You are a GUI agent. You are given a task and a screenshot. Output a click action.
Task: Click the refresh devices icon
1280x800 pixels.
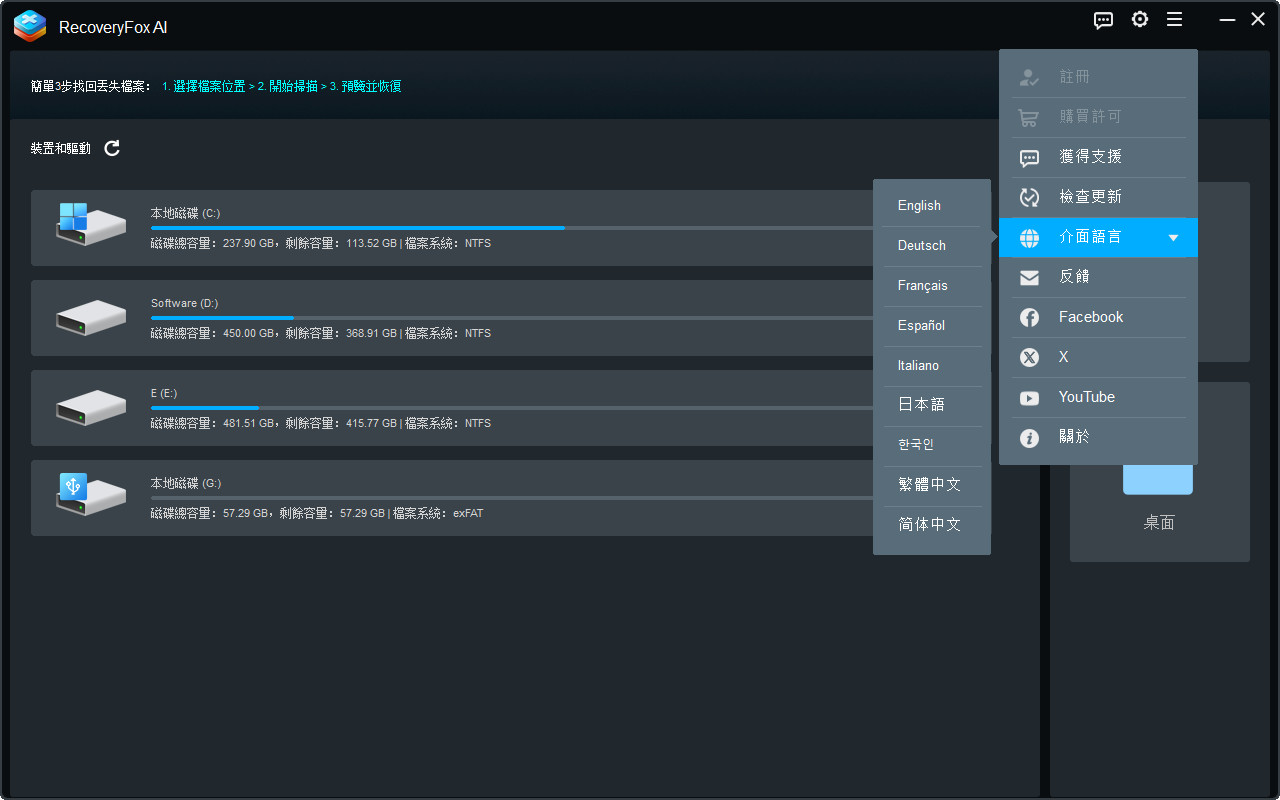pos(112,148)
